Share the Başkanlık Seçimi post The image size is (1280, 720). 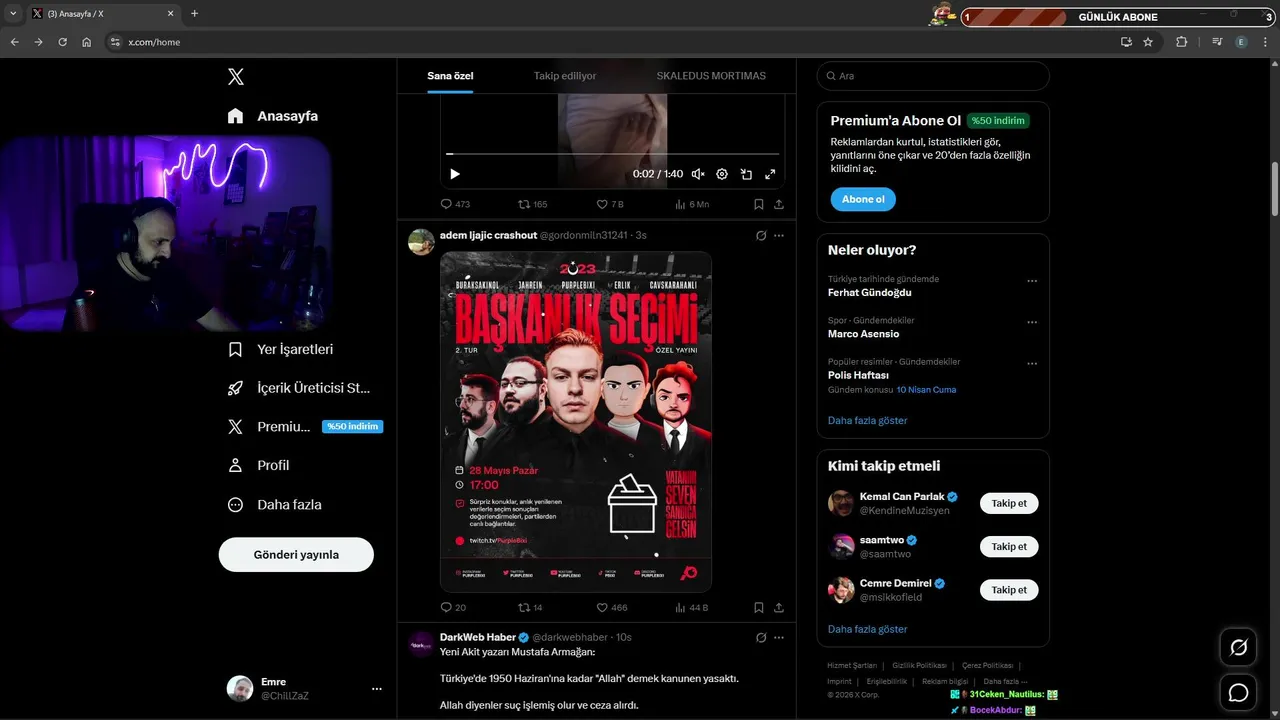tap(779, 607)
